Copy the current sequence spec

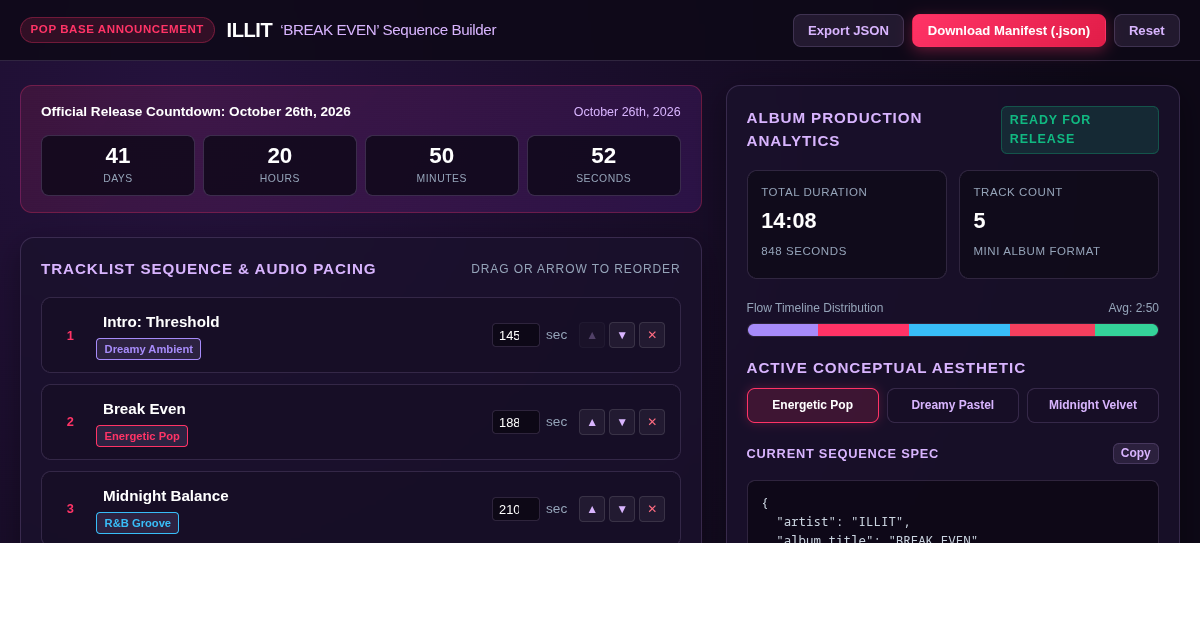click(1136, 453)
